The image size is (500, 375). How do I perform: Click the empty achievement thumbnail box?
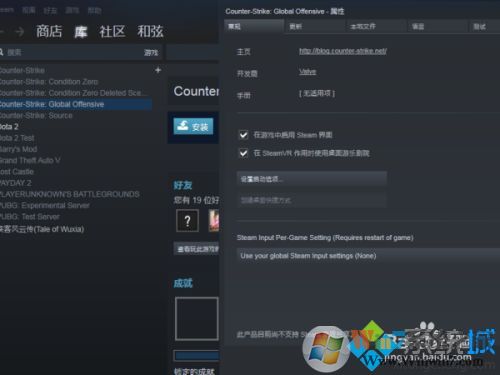tap(197, 319)
